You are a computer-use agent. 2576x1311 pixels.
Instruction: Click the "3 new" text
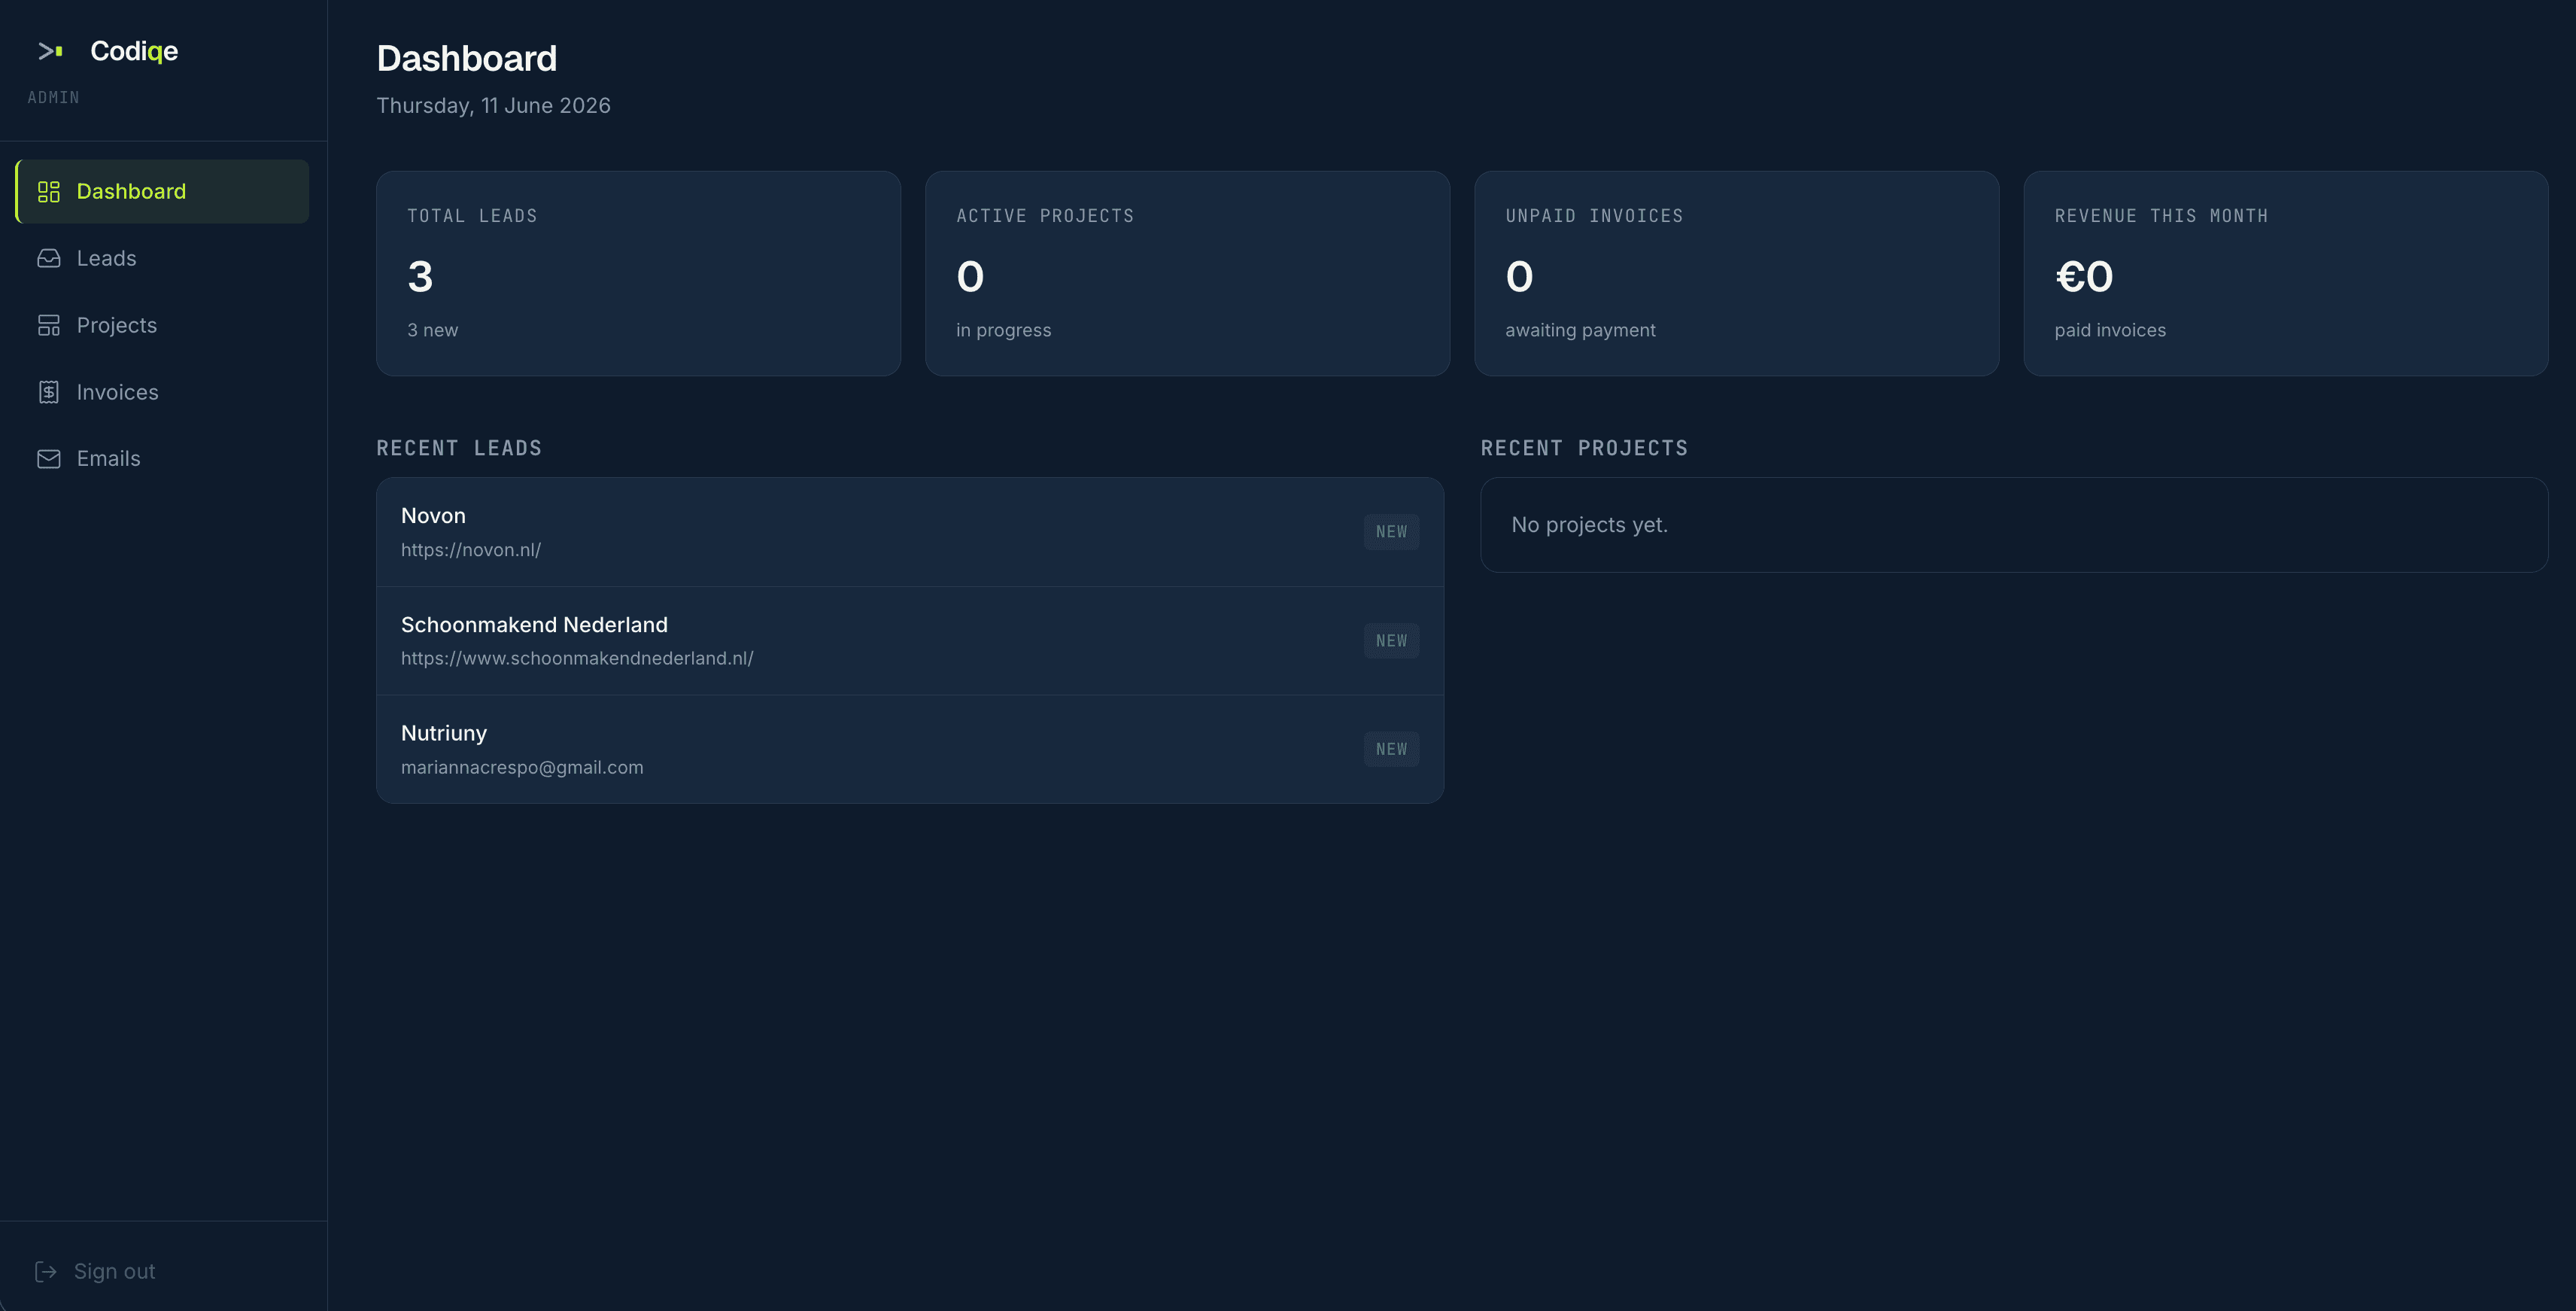(x=433, y=330)
